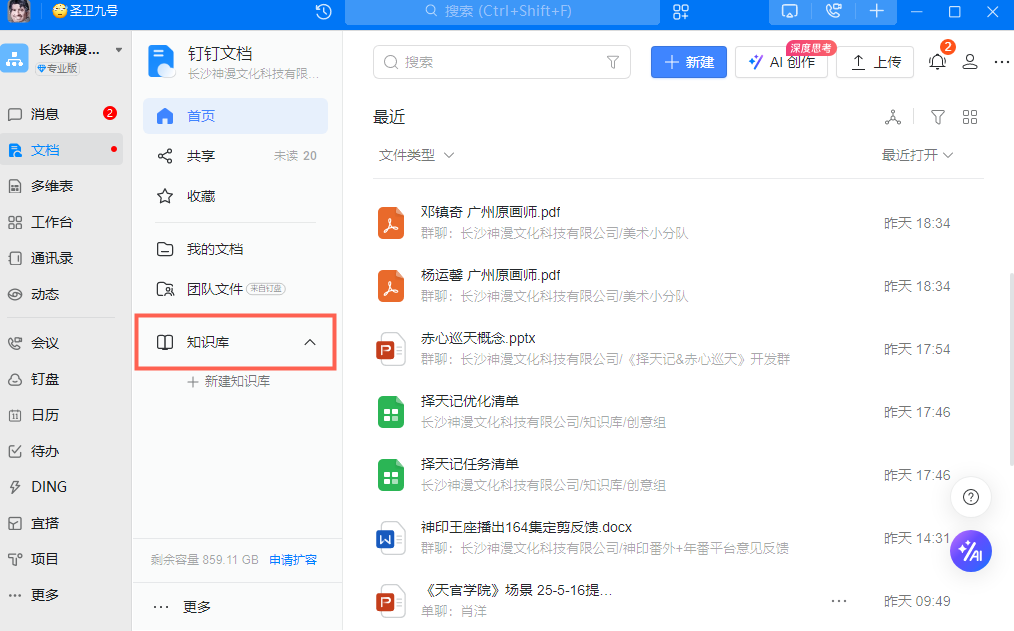This screenshot has height=631, width=1014.
Task: Go to 消息 in left sidebar
Action: pos(45,114)
